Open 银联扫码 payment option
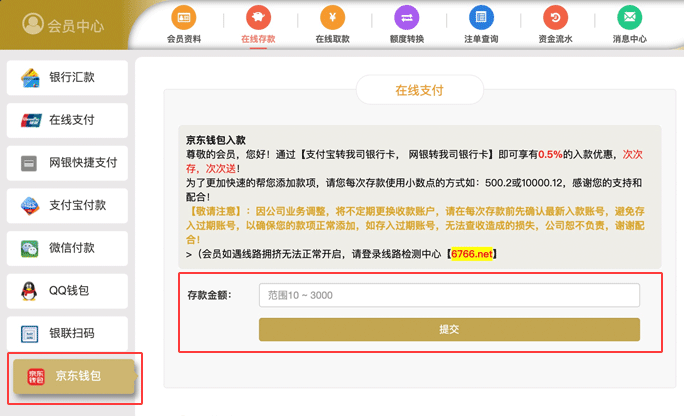The image size is (684, 416). pyautogui.click(x=68, y=332)
